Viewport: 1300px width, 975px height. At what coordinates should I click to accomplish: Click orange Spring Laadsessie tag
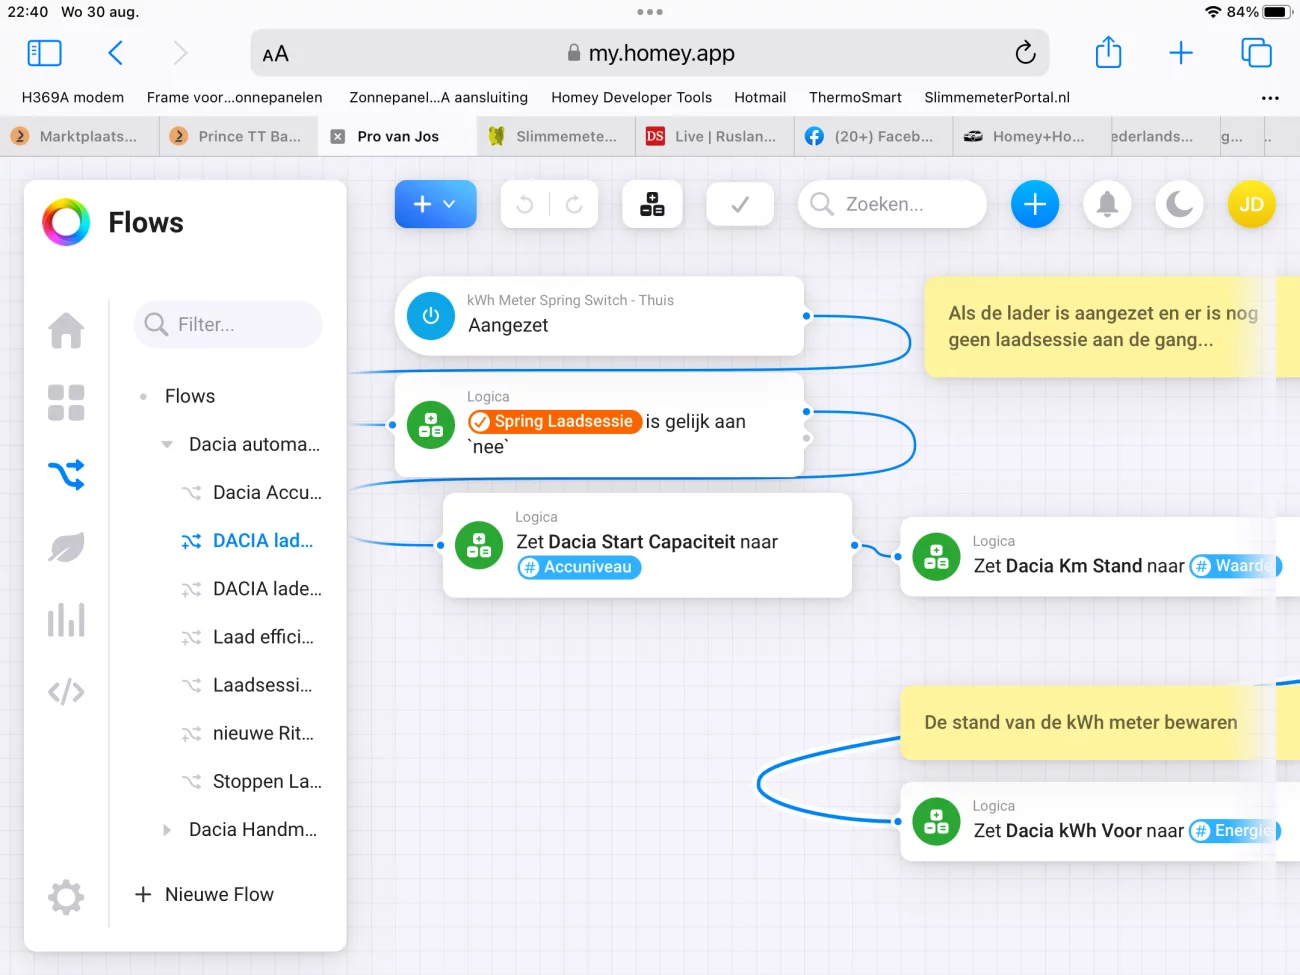pos(555,421)
